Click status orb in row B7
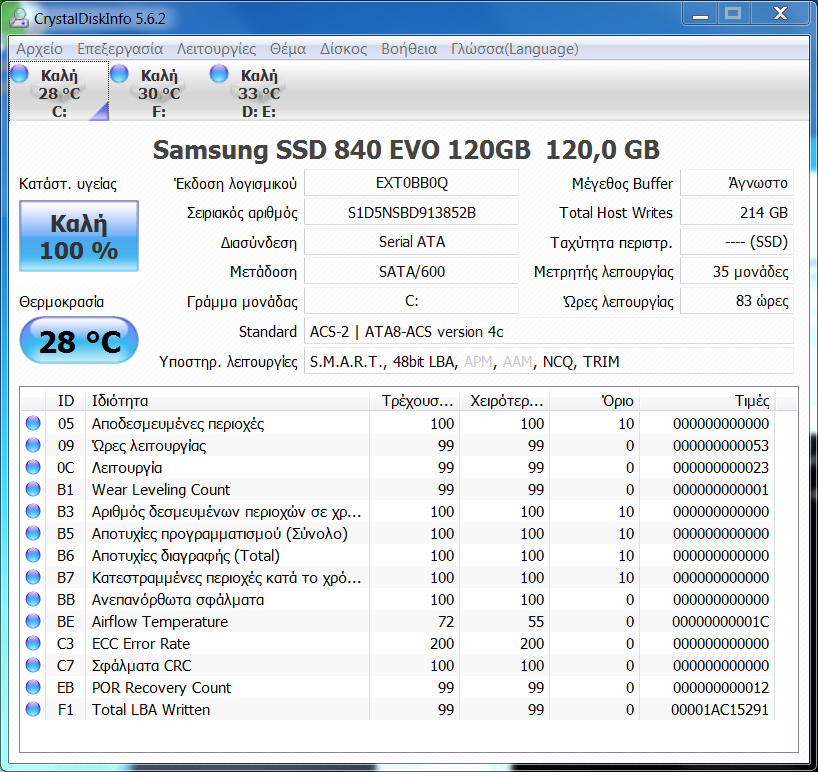The image size is (818, 772). click(x=33, y=577)
